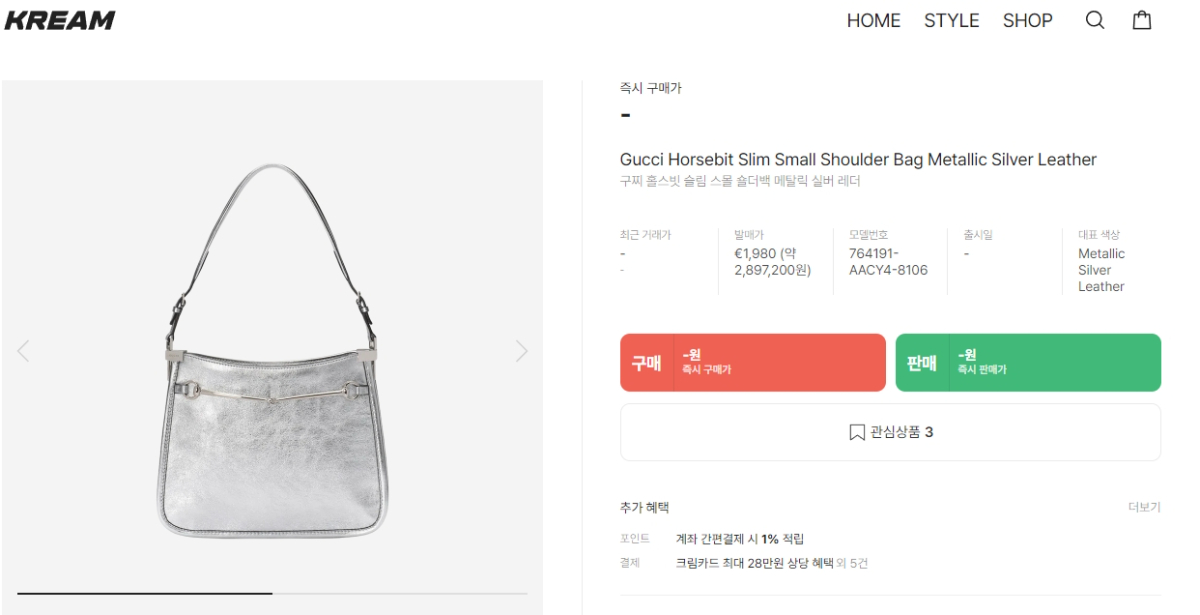Open the SHOP menu
Viewport: 1200px width, 615px height.
click(1028, 20)
